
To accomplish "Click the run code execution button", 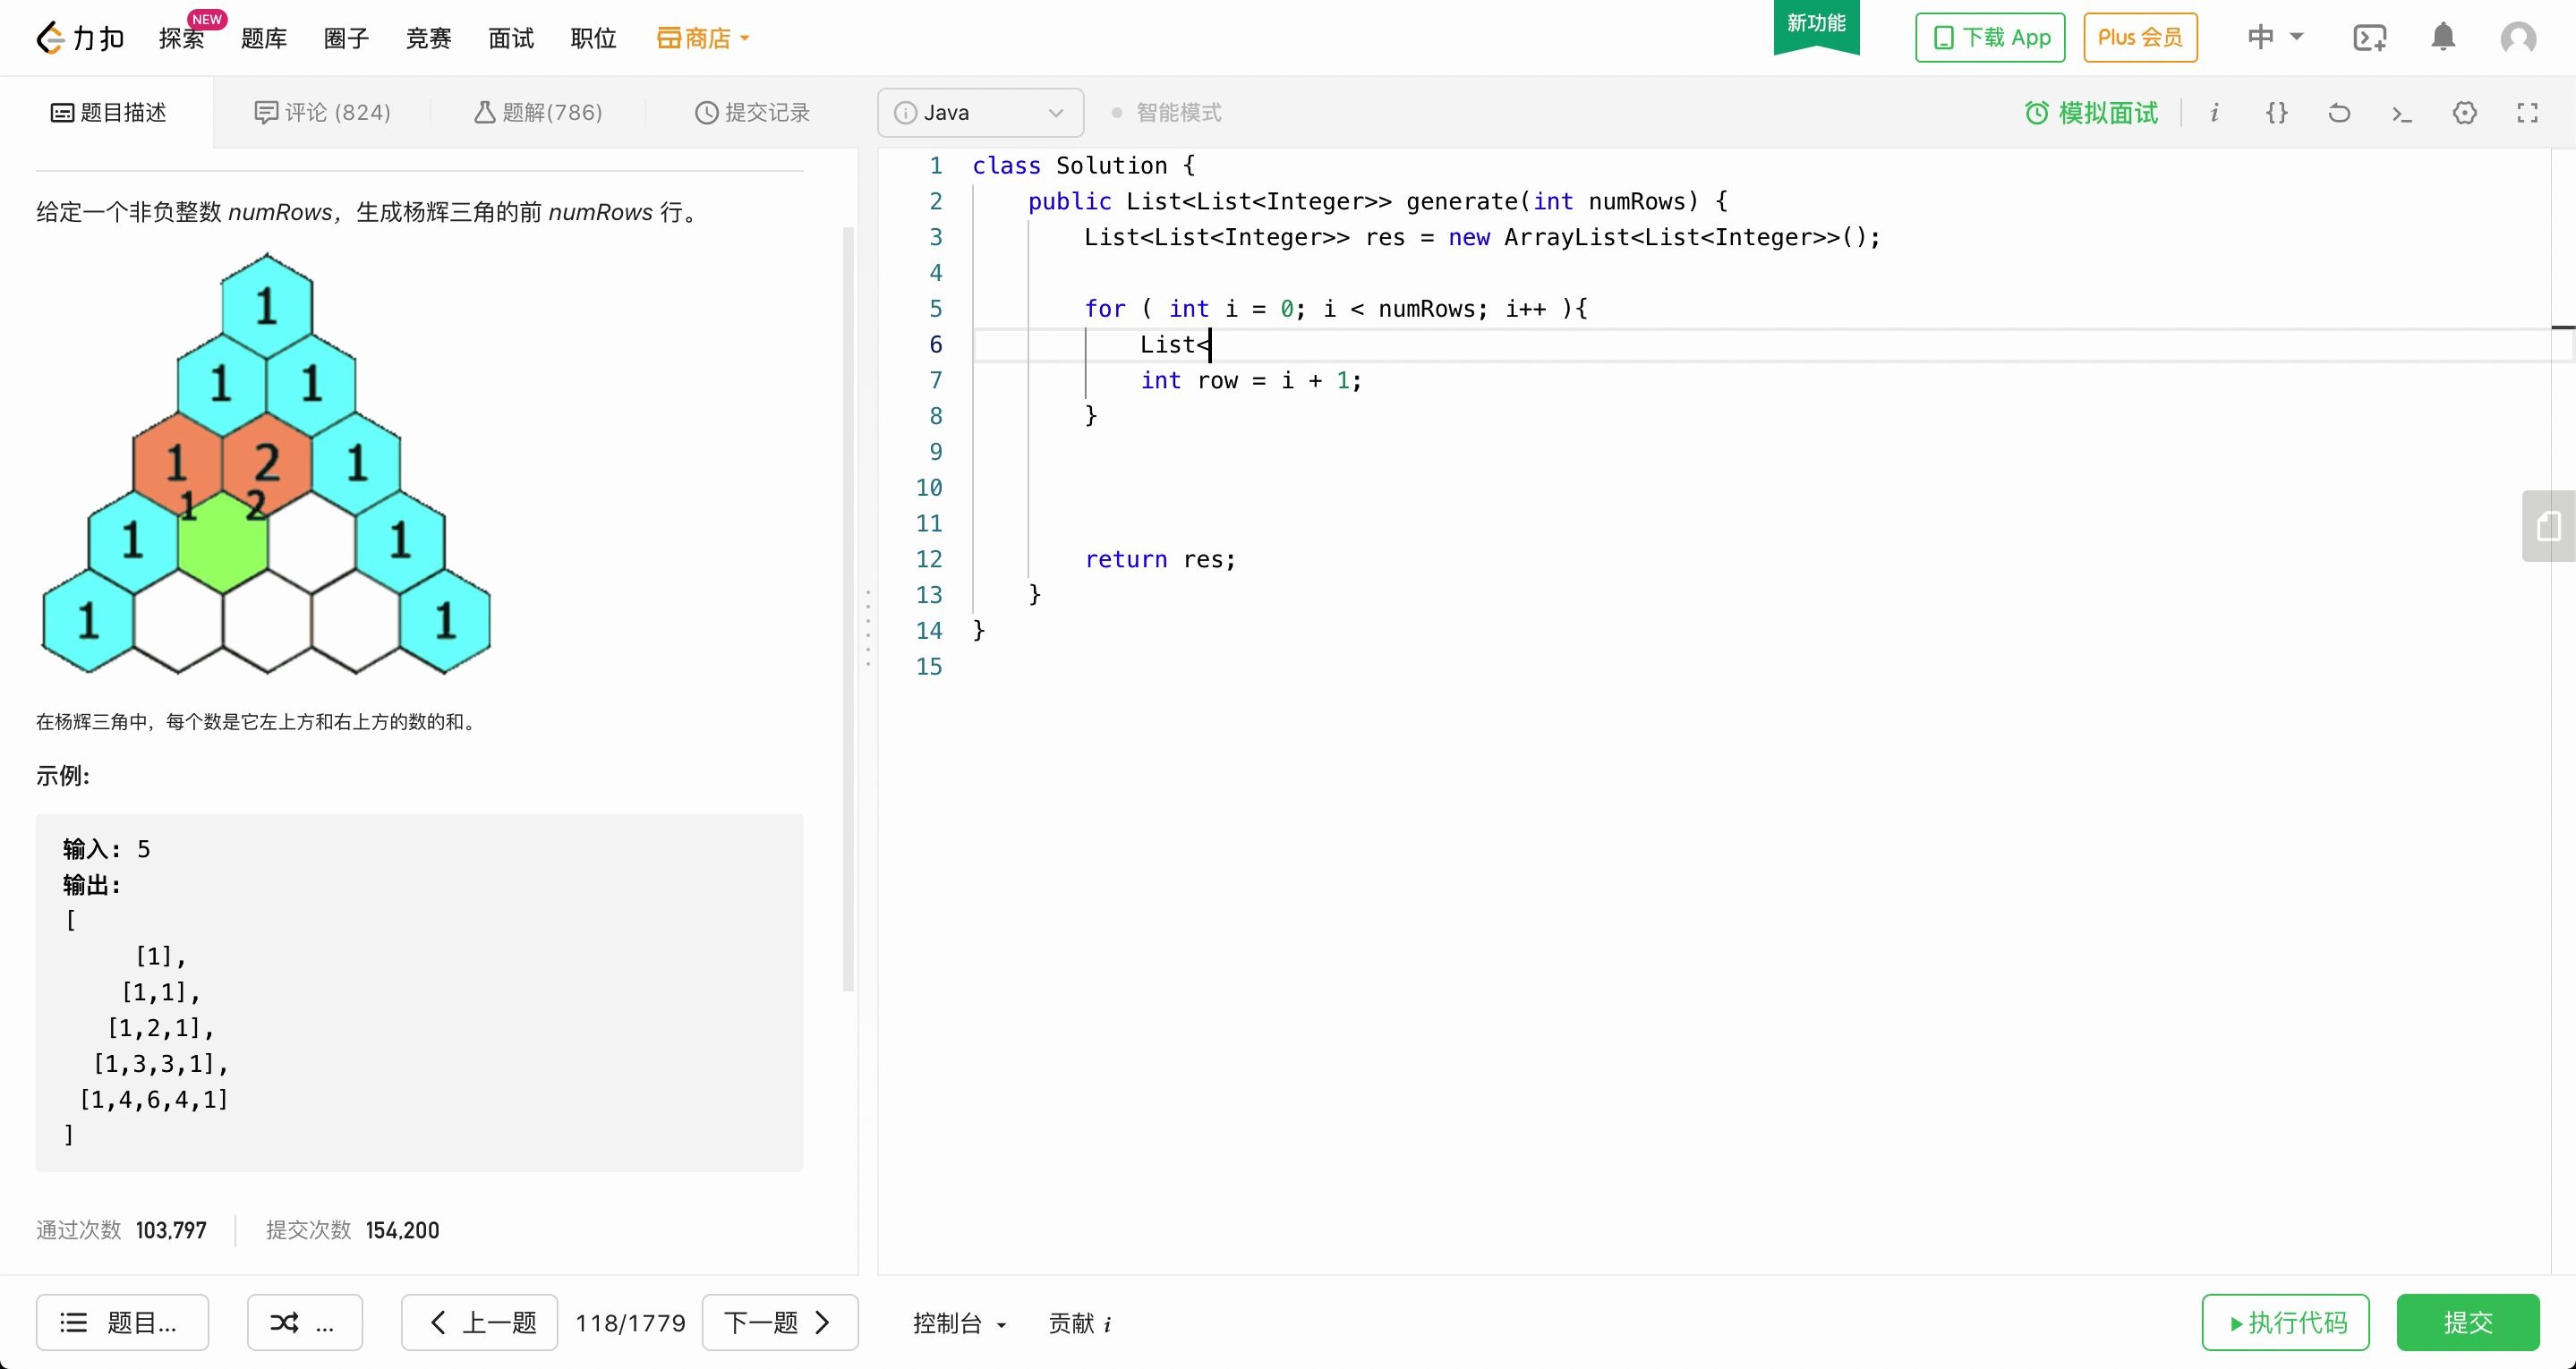I will pos(2285,1323).
